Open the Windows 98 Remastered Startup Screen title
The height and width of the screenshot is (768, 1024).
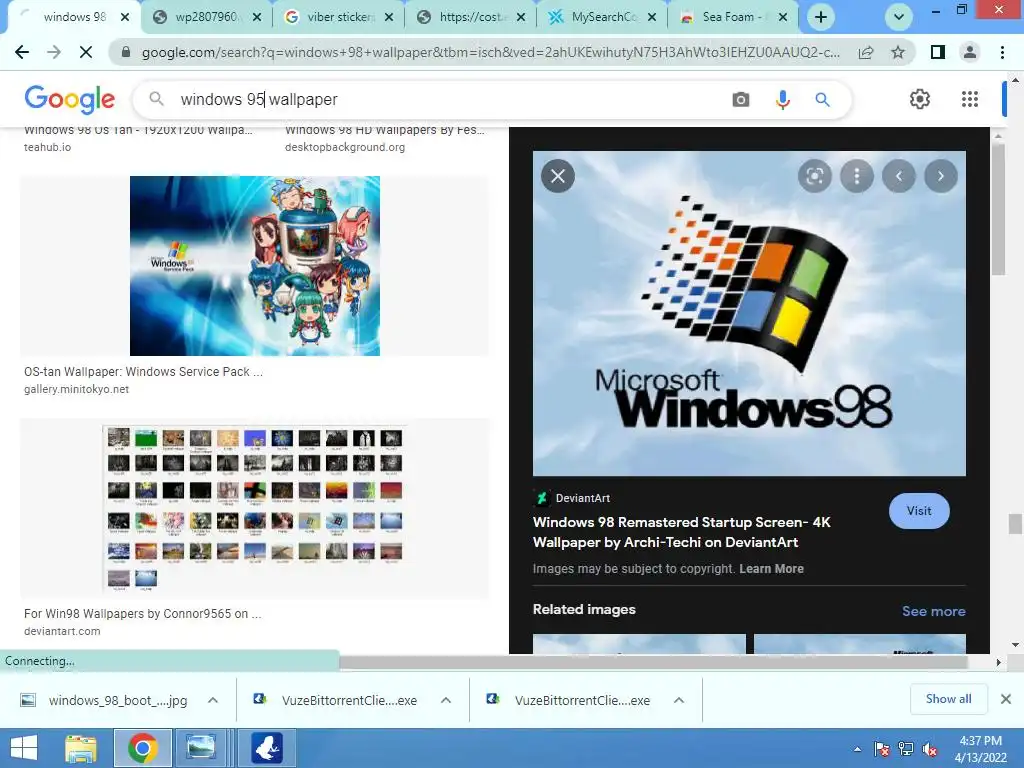[x=682, y=532]
